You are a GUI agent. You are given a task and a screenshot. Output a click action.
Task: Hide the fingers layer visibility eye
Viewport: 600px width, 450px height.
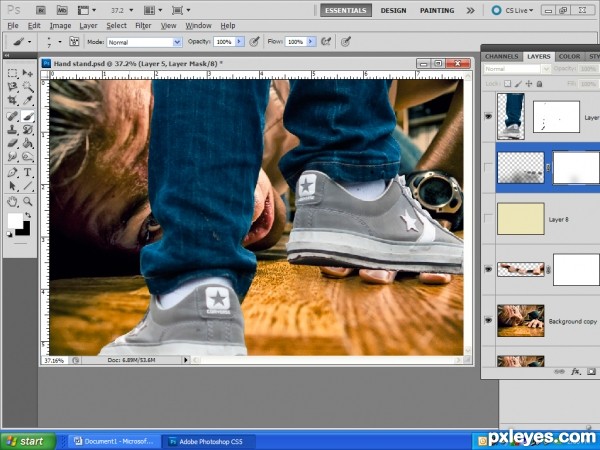click(x=488, y=269)
